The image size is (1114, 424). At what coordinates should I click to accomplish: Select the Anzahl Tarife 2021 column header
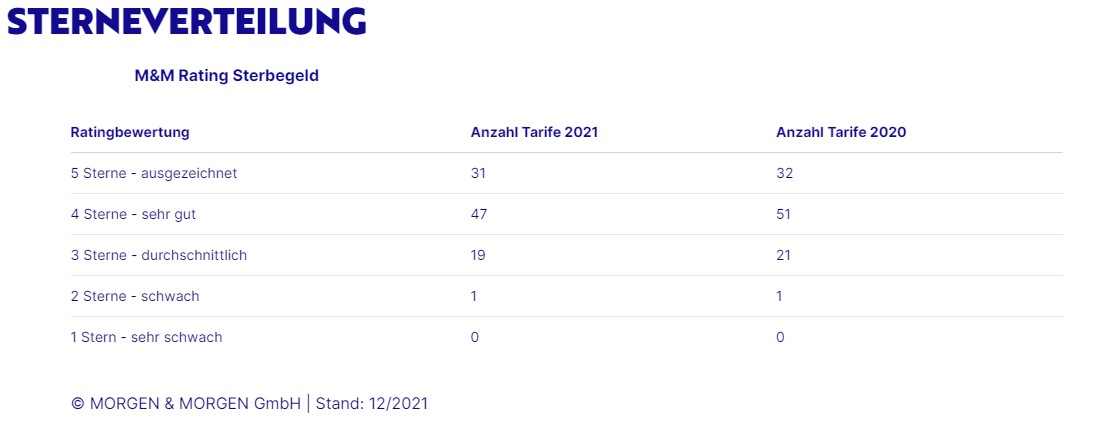[534, 132]
